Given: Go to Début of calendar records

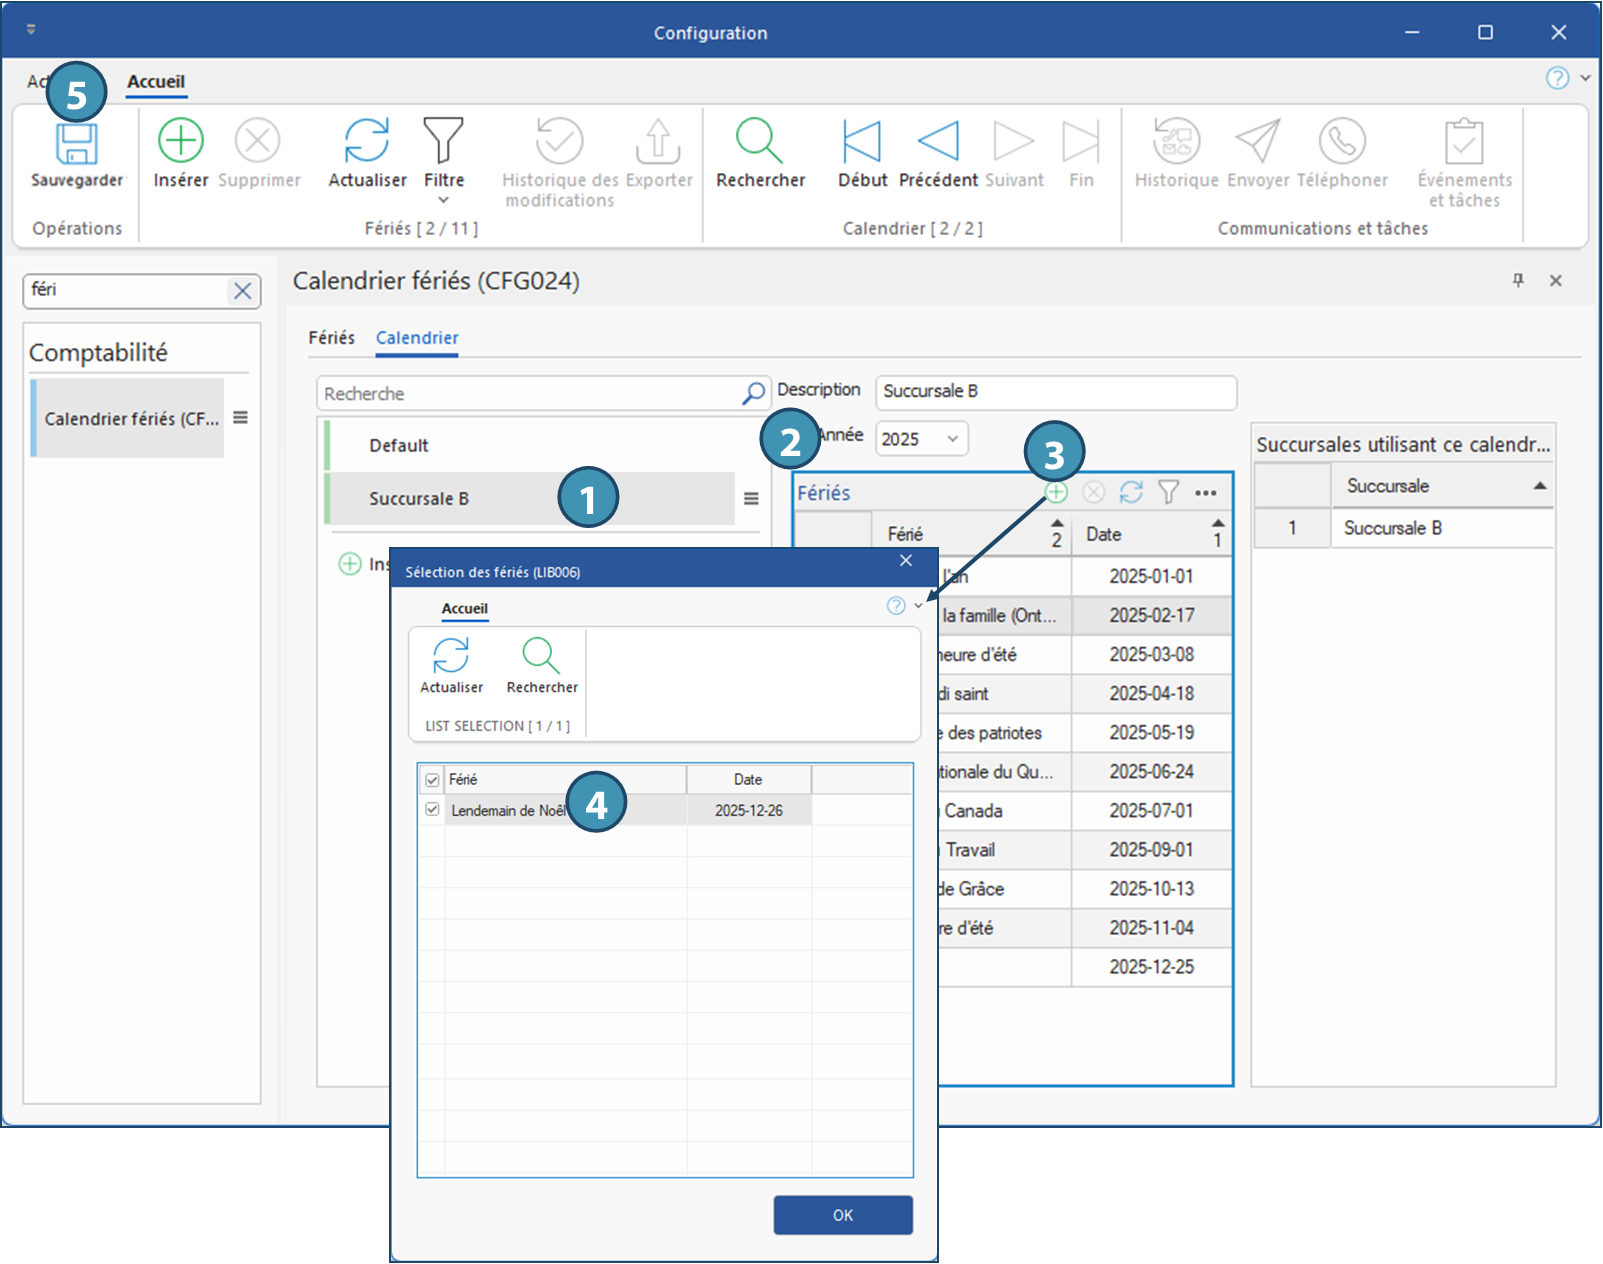Looking at the screenshot, I should 861,141.
